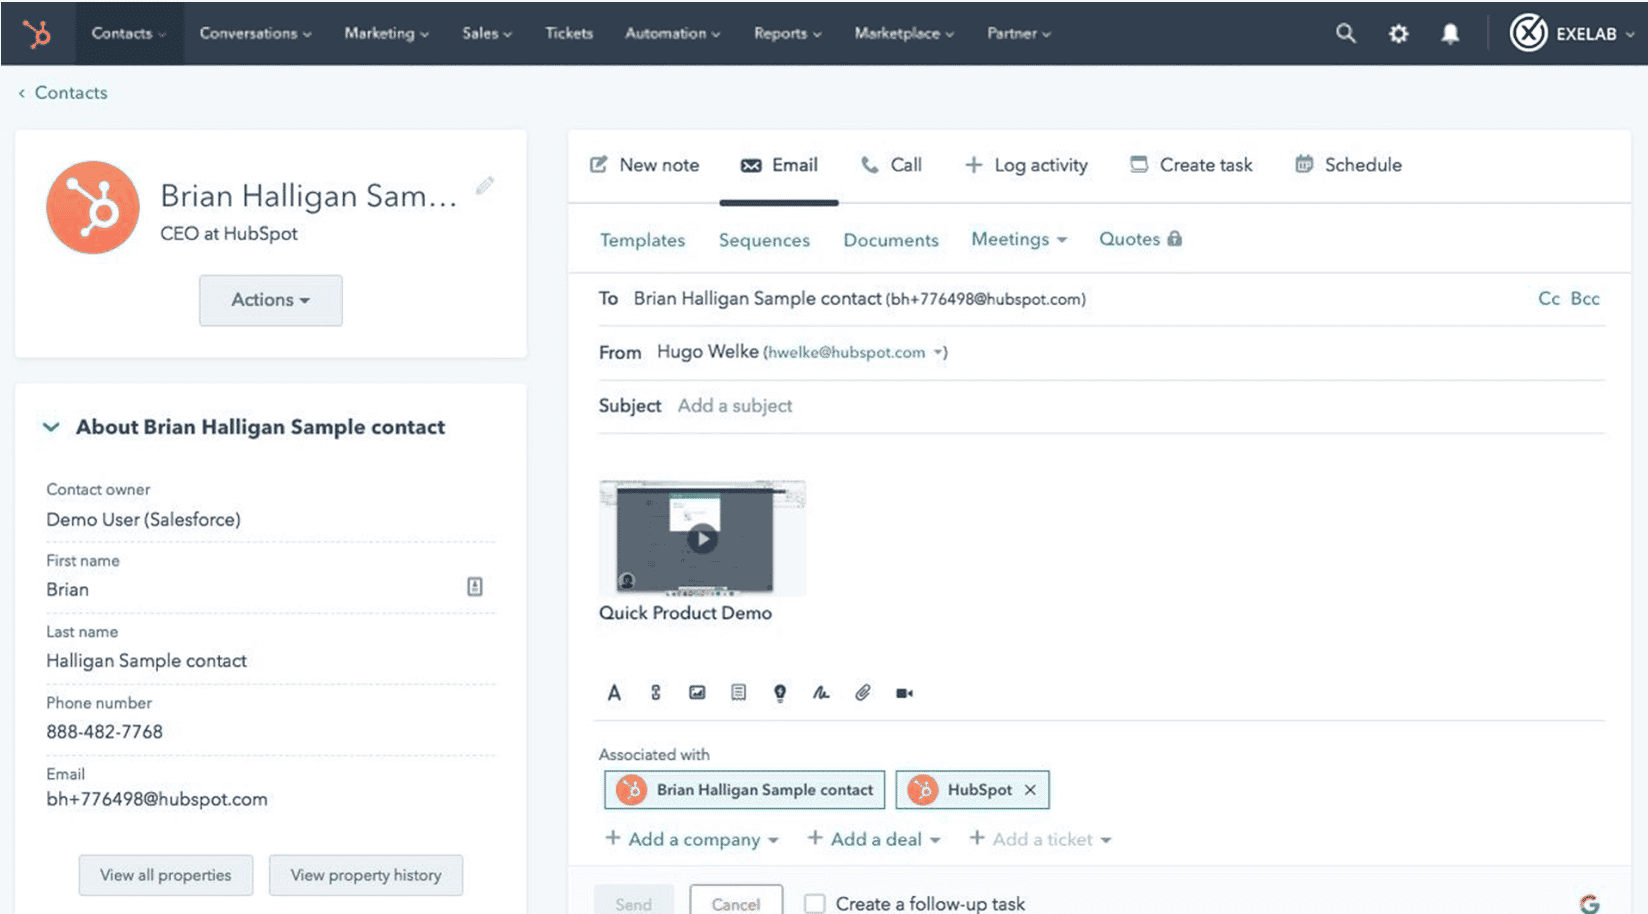Play the Quick Product Demo video
This screenshot has height=914, width=1648.
pos(702,539)
